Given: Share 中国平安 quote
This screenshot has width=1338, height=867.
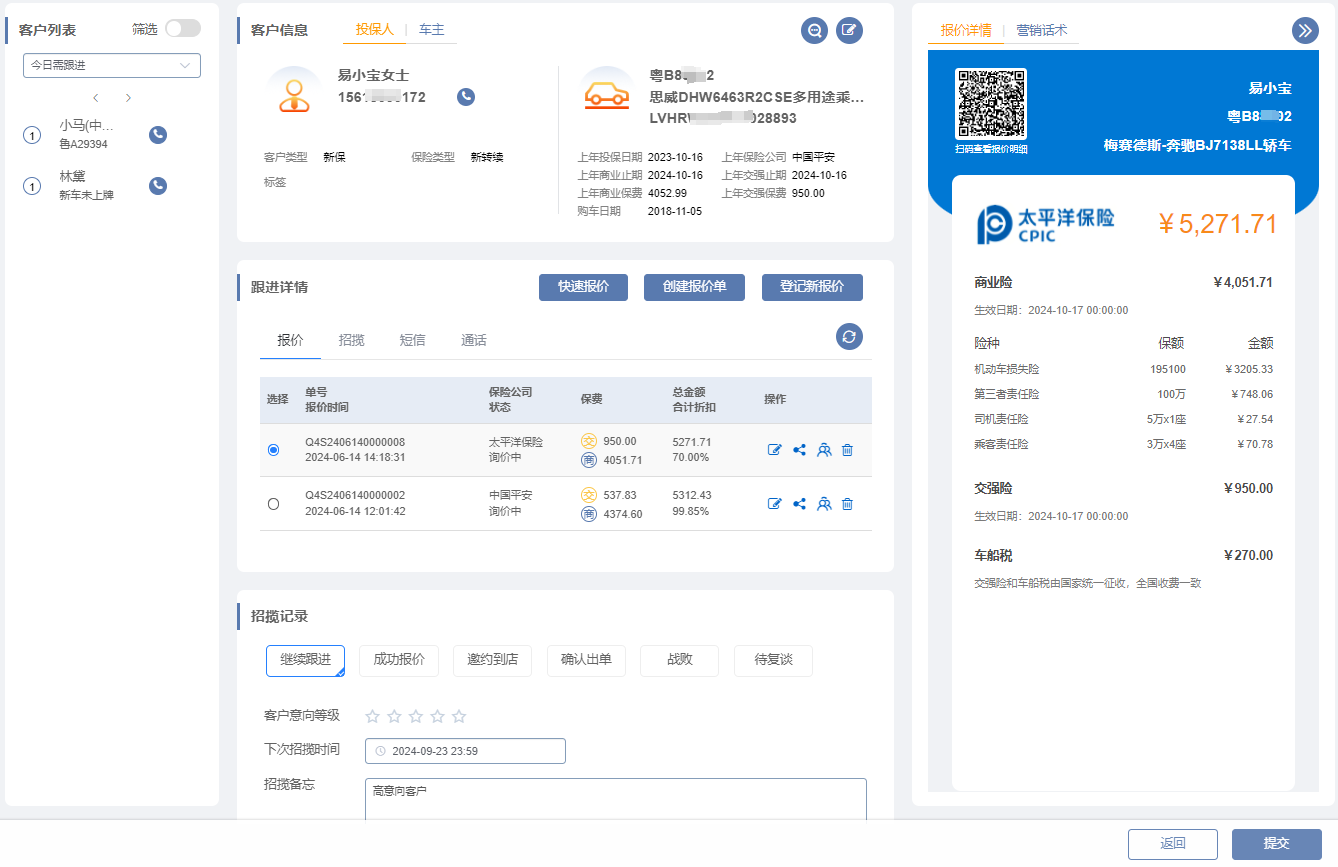Looking at the screenshot, I should coord(799,504).
